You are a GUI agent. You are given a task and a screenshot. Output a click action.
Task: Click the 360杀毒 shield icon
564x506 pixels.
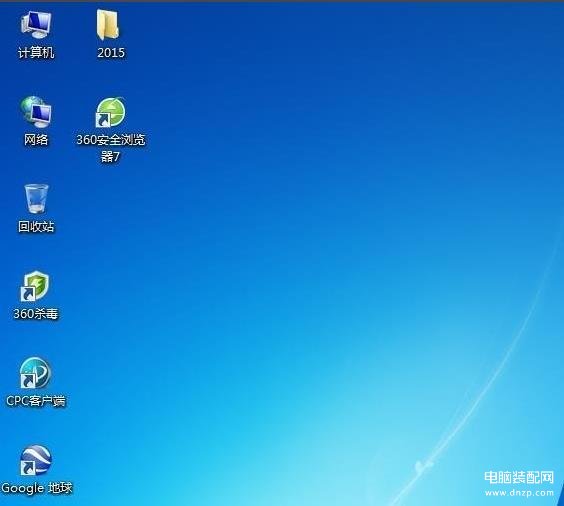[x=35, y=286]
